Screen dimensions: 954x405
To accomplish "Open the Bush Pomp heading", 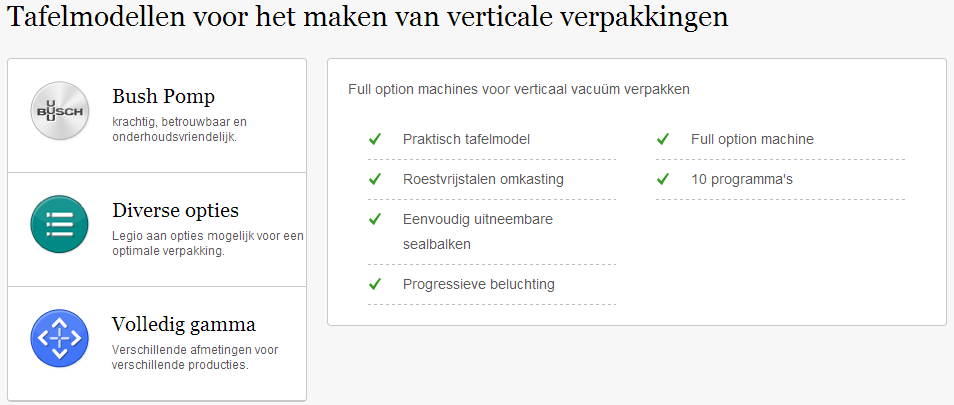I will tap(164, 97).
